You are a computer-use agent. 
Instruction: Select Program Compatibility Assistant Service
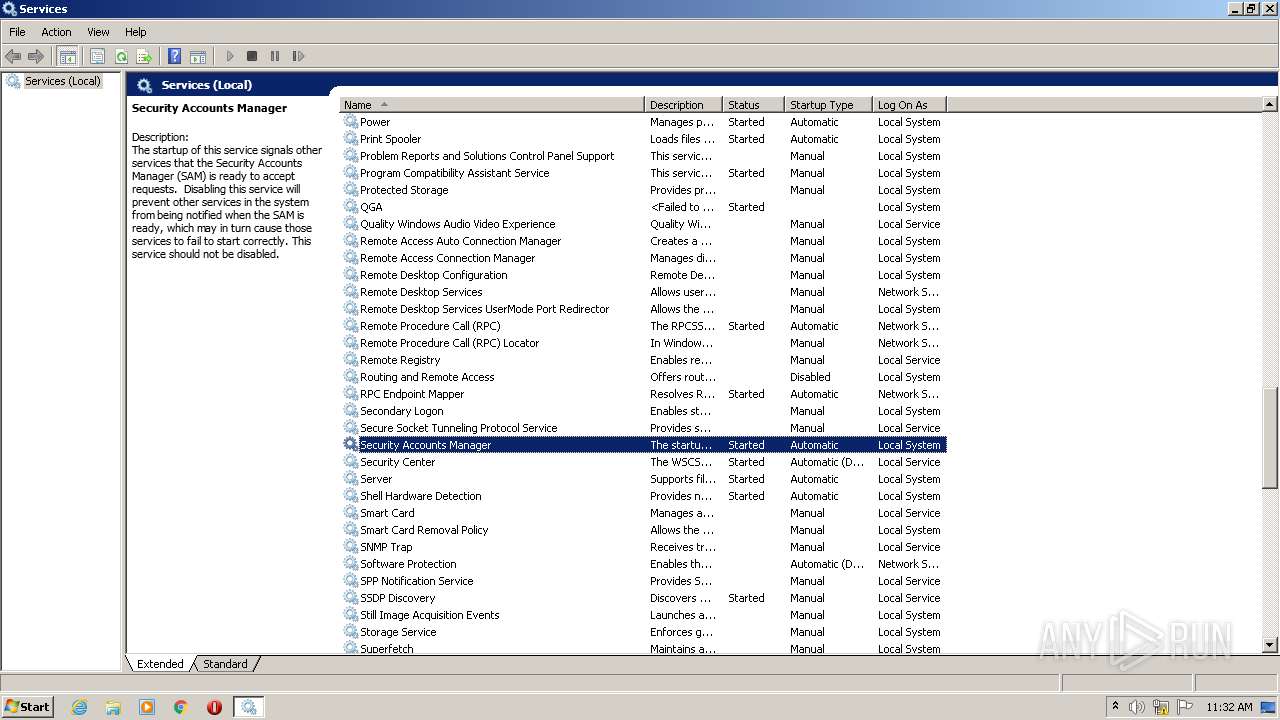pyautogui.click(x=643, y=173)
